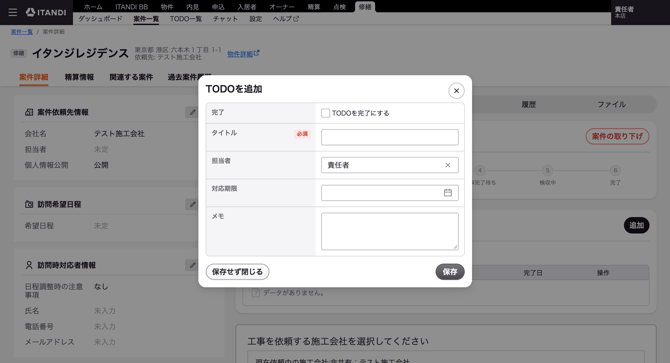Tick the TODOを完了にする checkbox

coord(325,113)
